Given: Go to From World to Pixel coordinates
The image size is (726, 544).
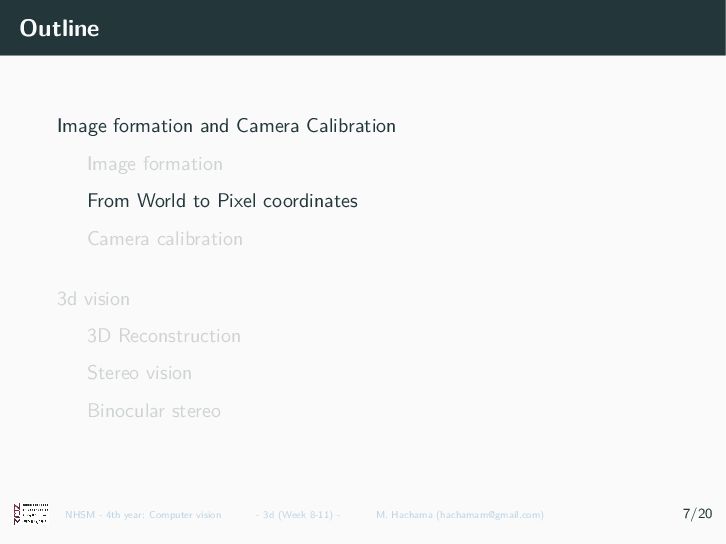Looking at the screenshot, I should [222, 201].
